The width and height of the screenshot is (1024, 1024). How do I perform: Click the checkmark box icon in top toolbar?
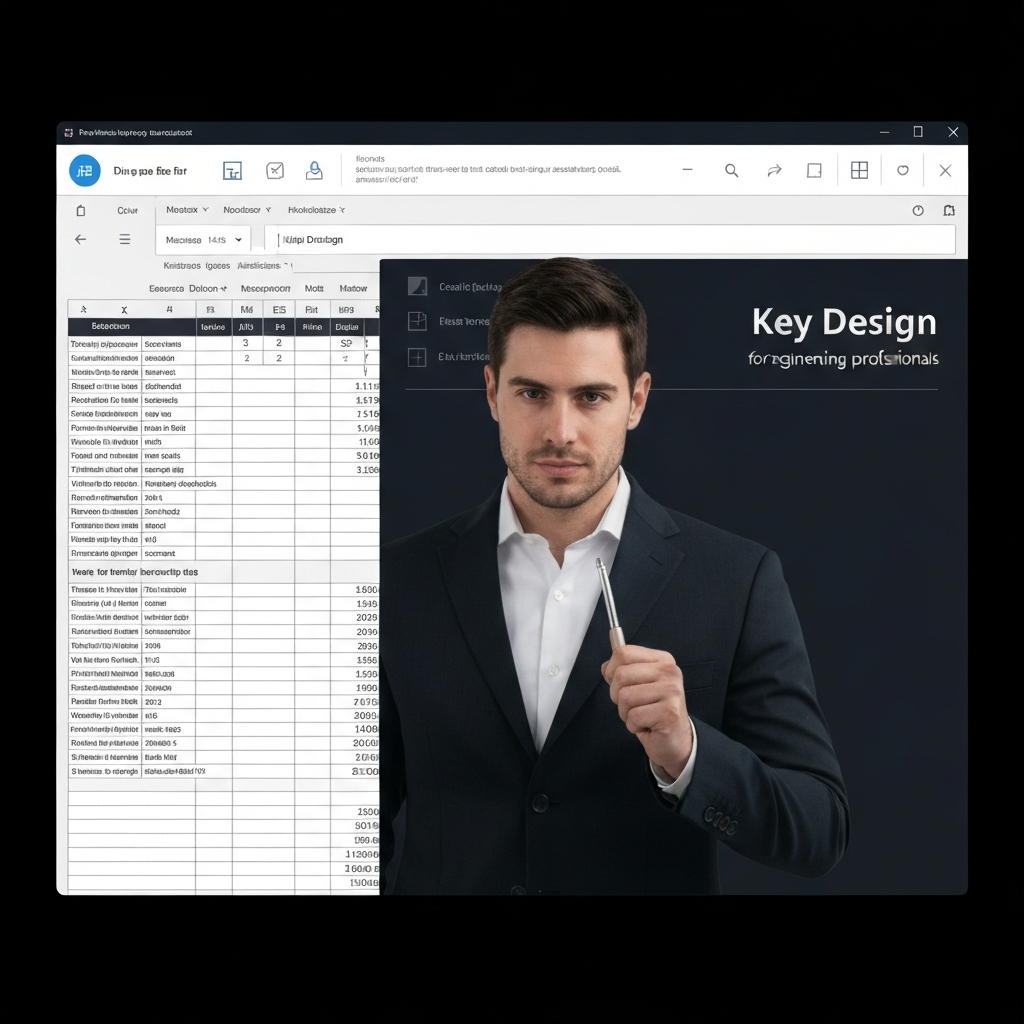pyautogui.click(x=275, y=171)
